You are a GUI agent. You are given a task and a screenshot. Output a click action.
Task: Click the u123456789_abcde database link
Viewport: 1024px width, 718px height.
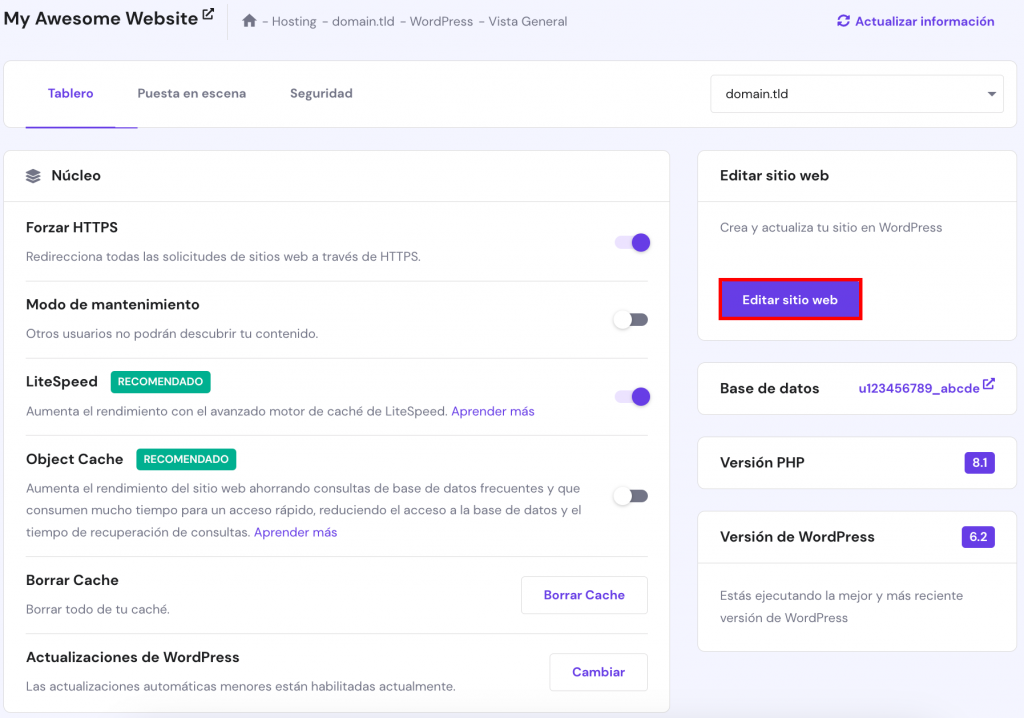point(922,387)
